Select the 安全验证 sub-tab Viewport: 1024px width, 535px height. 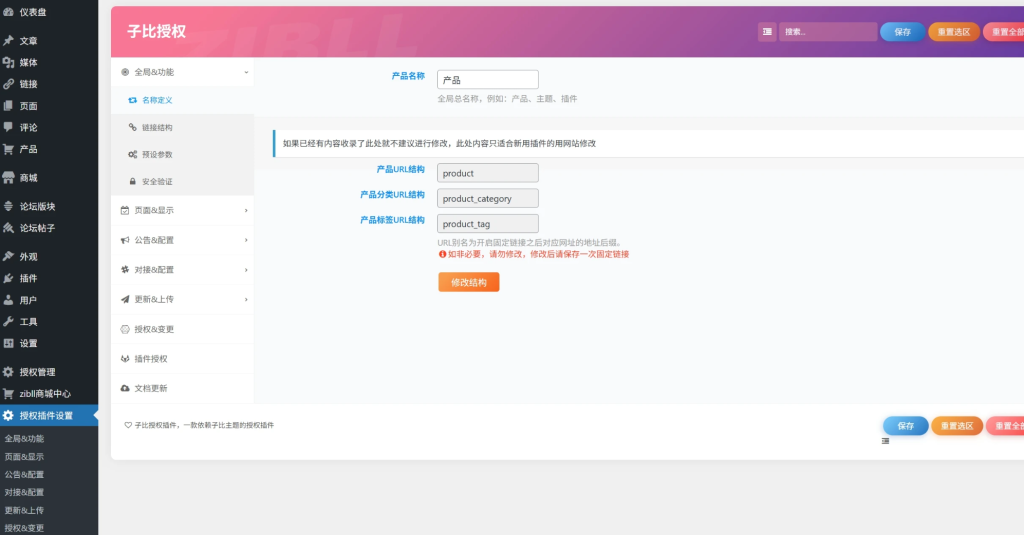click(182, 182)
